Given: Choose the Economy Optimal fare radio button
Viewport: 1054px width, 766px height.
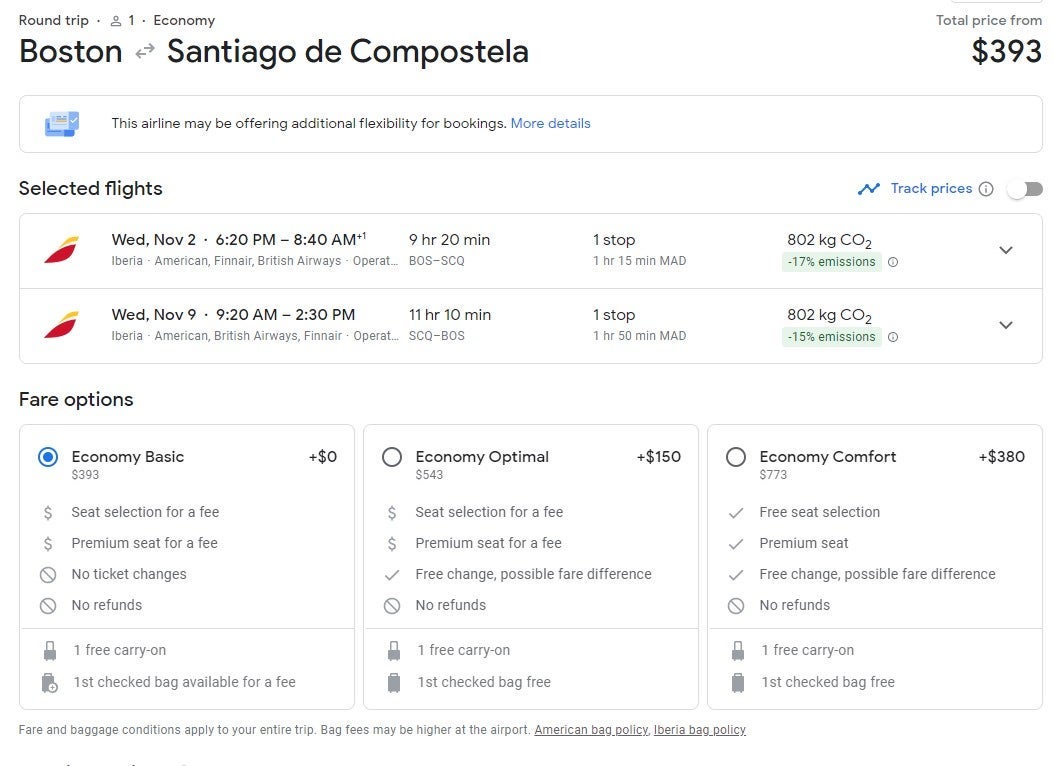Looking at the screenshot, I should click(x=392, y=457).
